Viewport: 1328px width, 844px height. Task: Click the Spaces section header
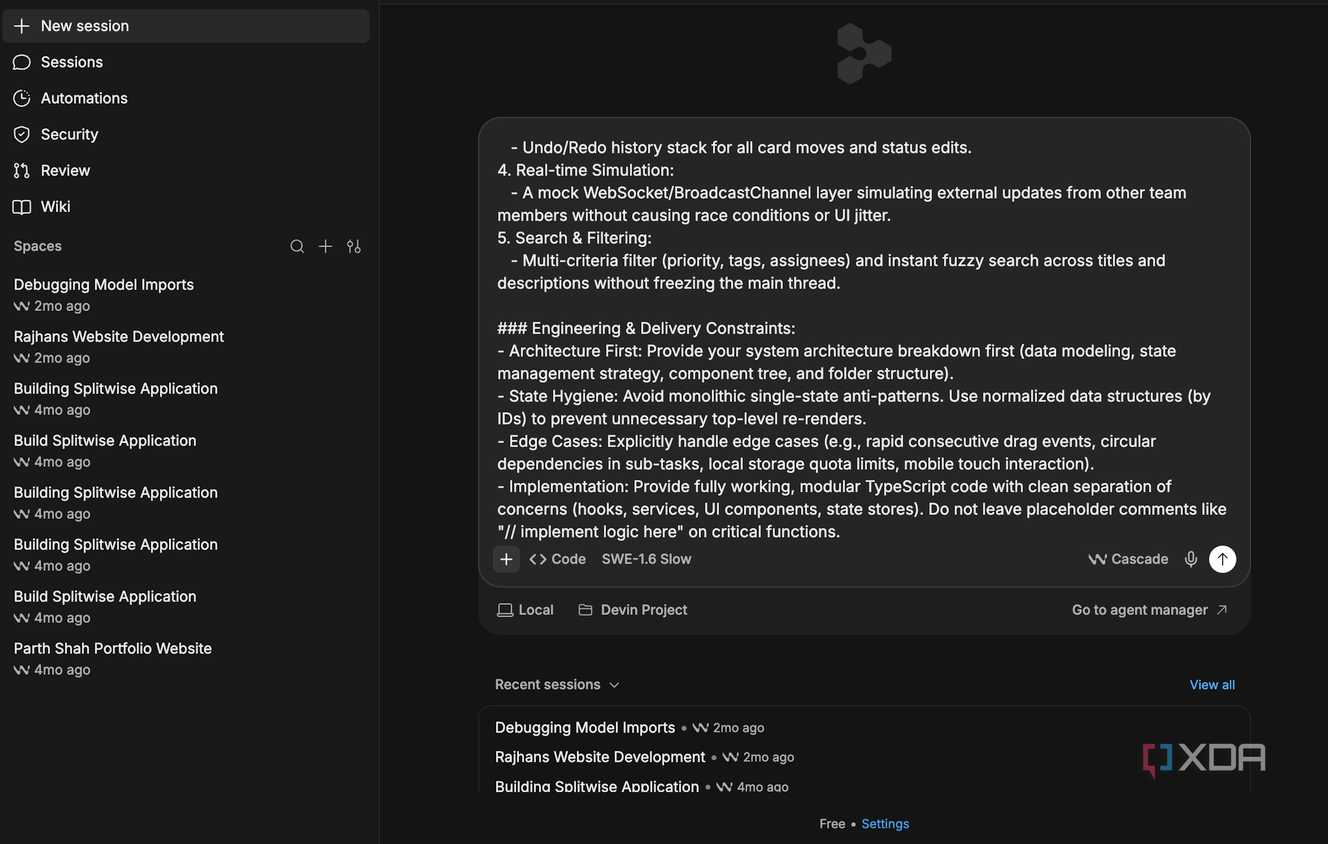click(38, 246)
